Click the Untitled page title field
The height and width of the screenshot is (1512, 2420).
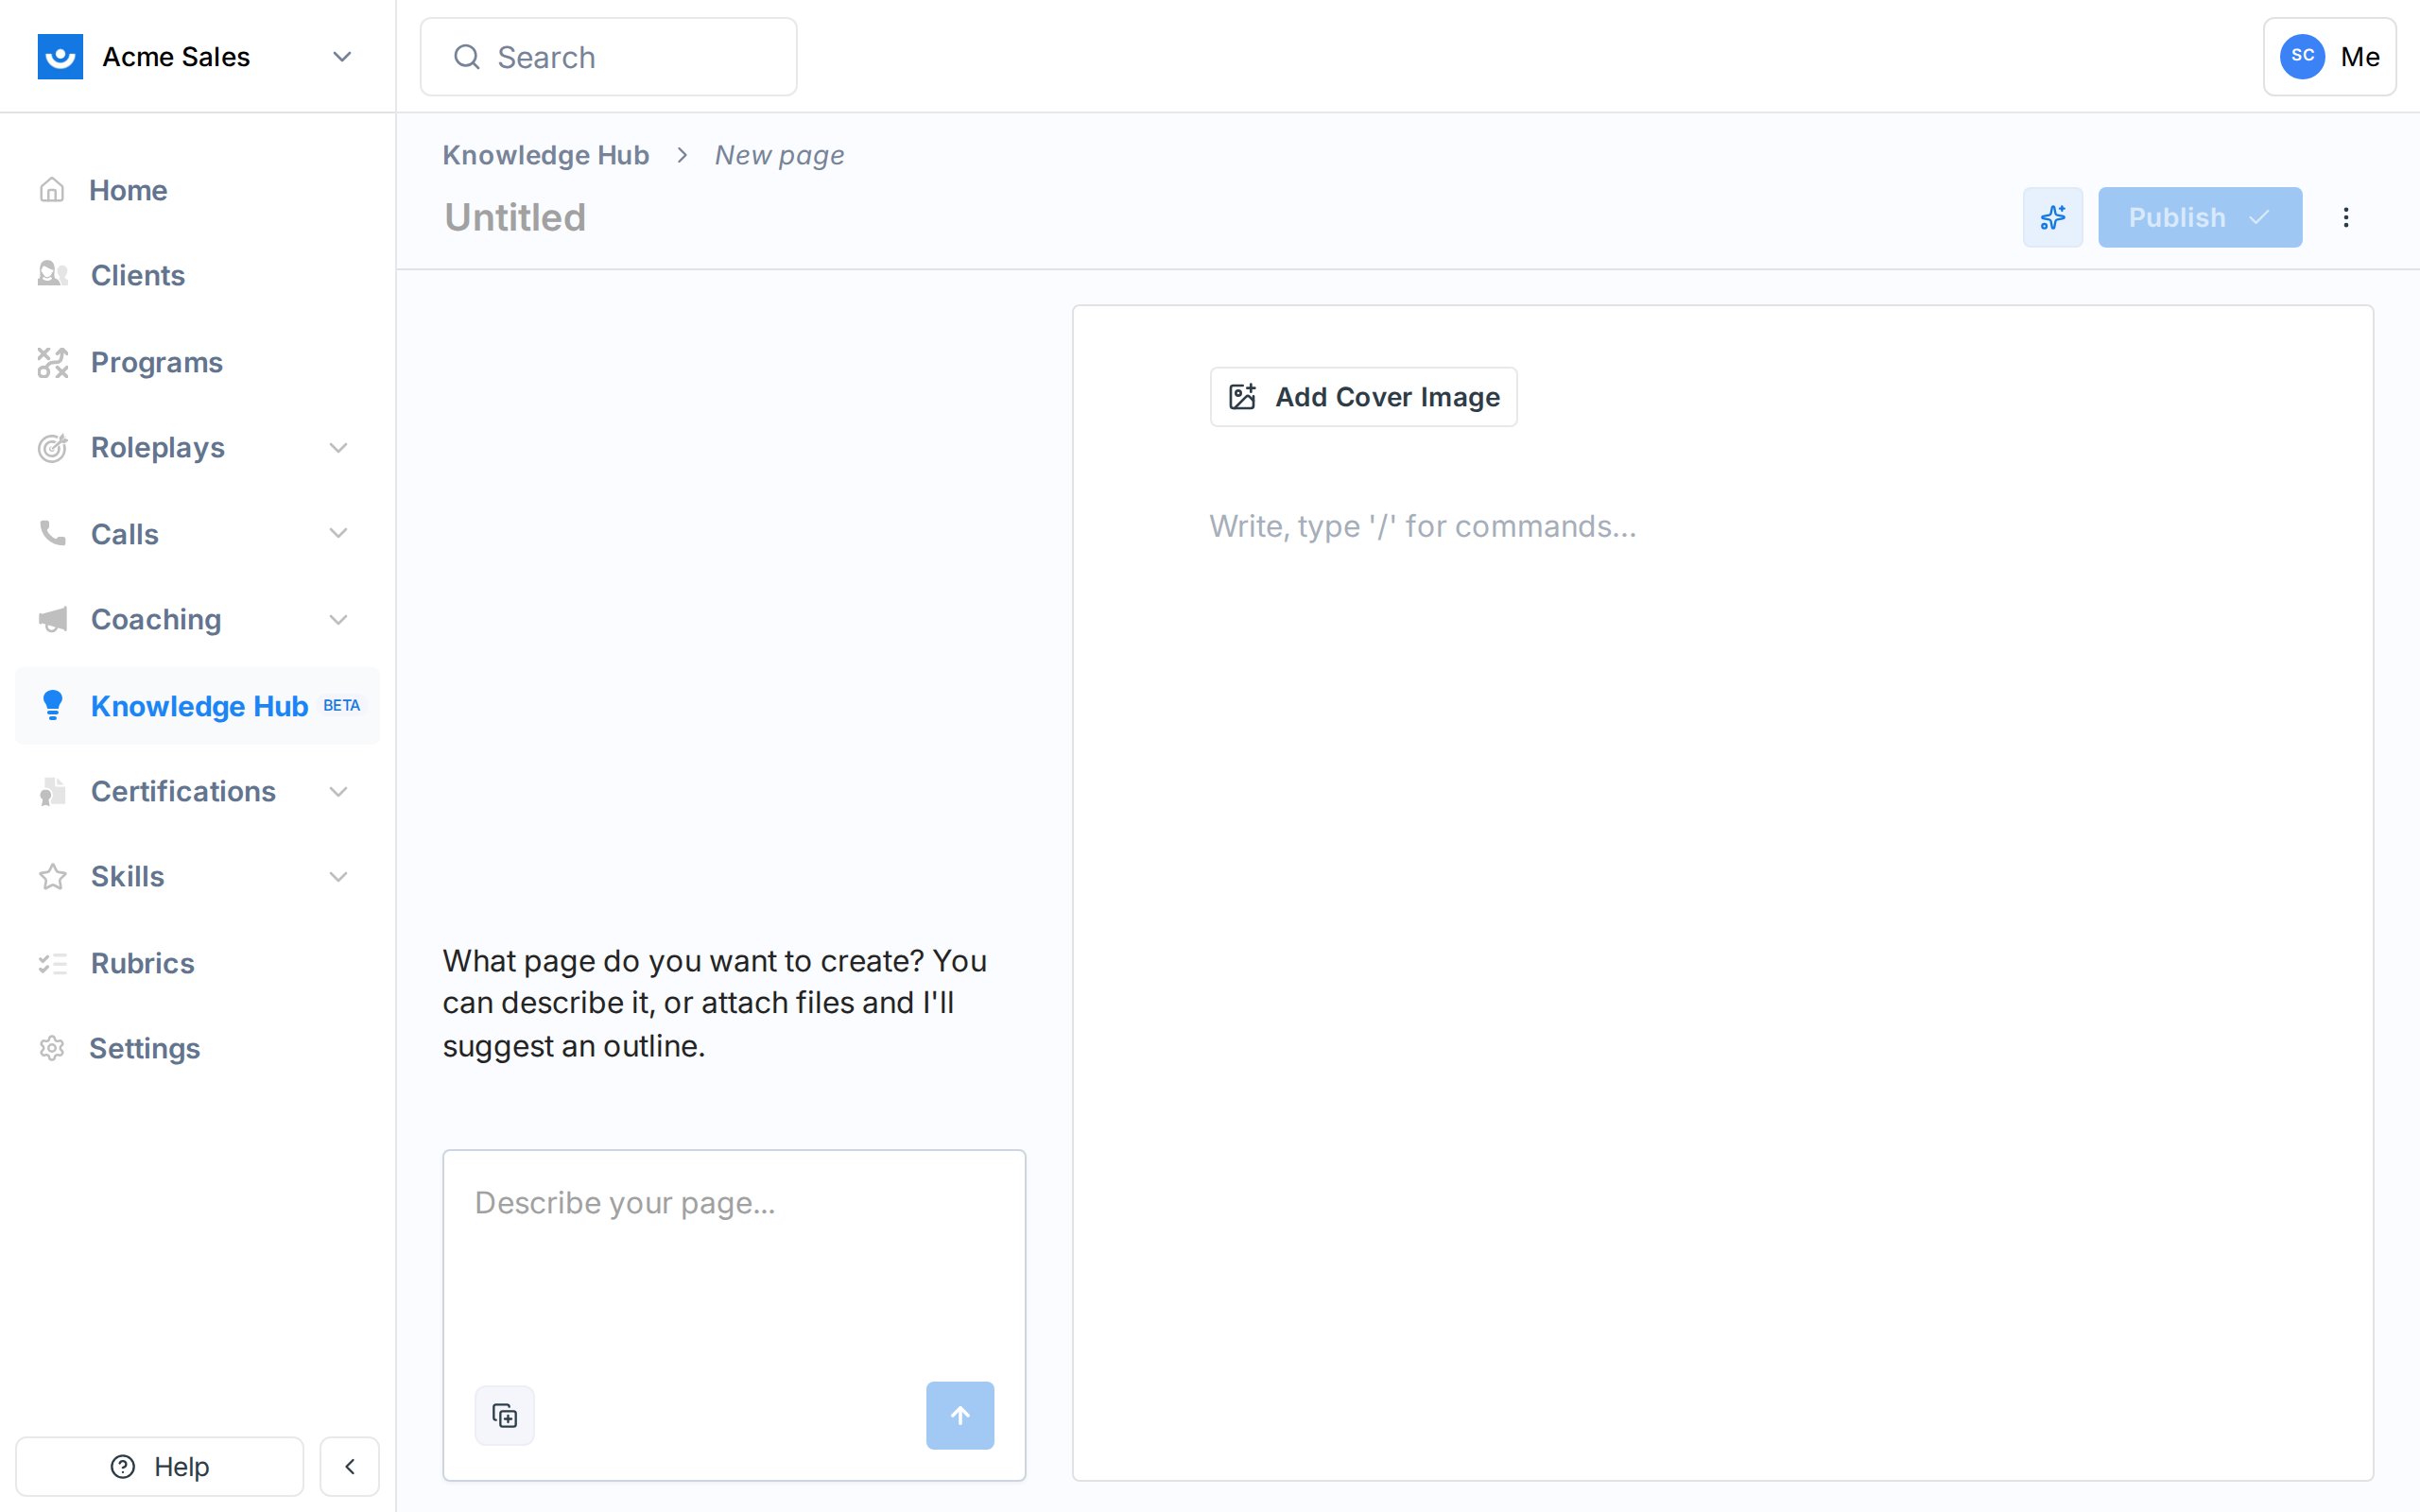pyautogui.click(x=515, y=217)
